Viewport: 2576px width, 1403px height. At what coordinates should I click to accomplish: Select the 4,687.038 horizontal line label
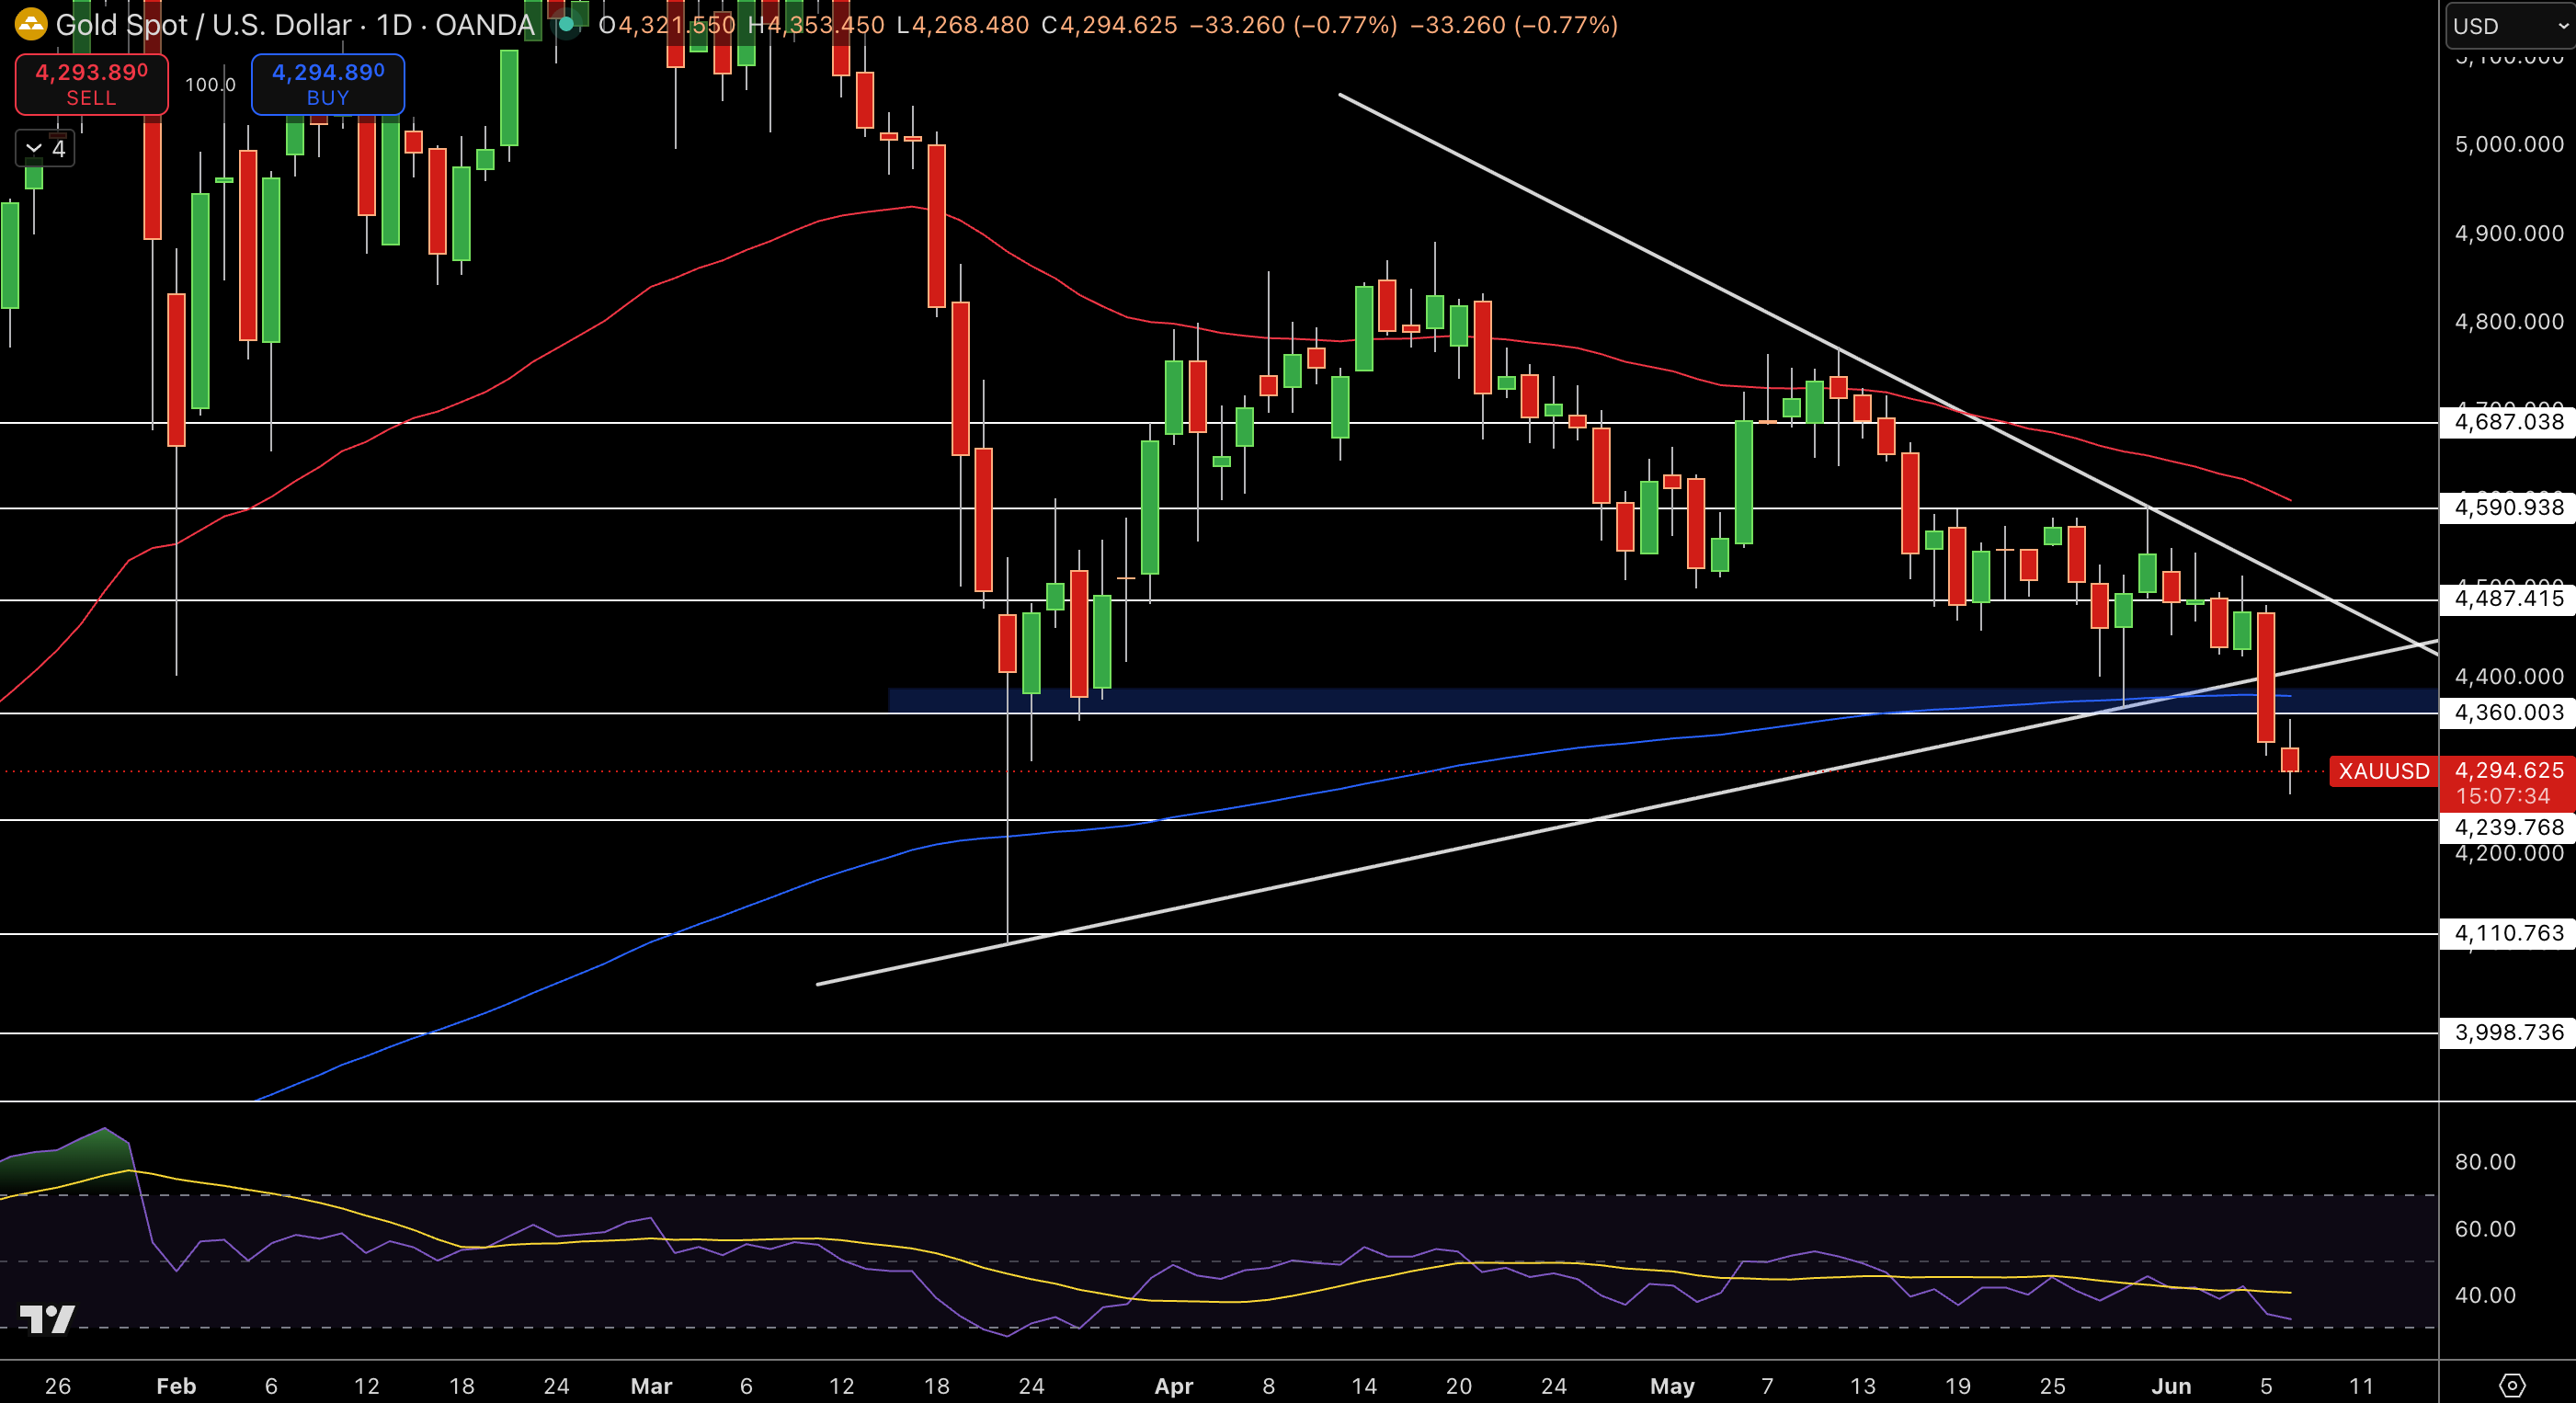click(2508, 422)
